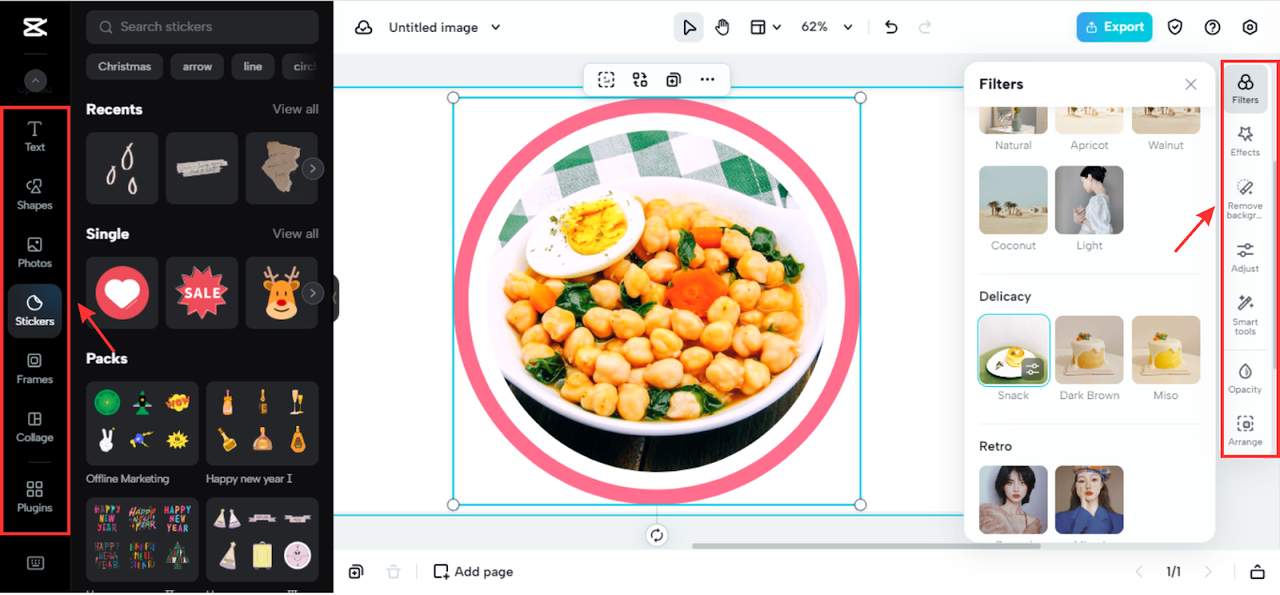Activate the Hand pan tool
This screenshot has width=1280, height=595.
point(722,27)
